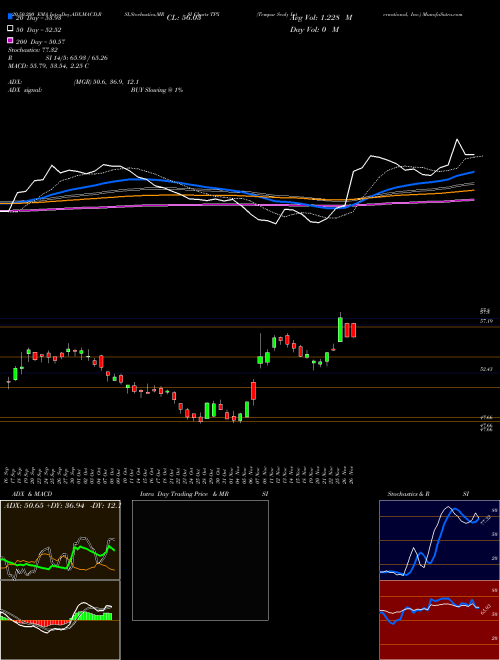
Task: Click the 57.19 price axis label
Action: pos(487,321)
